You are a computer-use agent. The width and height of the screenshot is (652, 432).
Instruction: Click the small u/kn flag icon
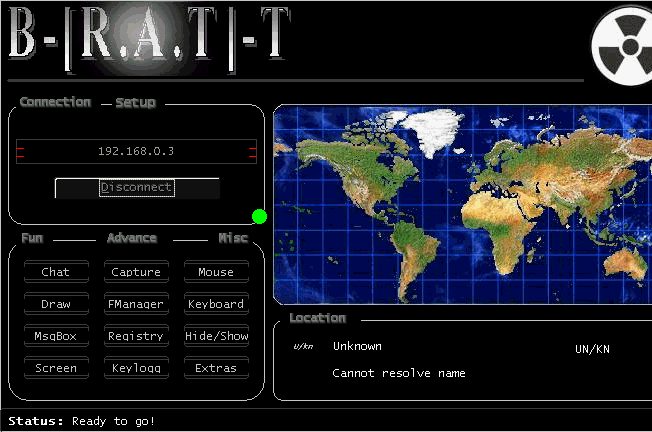303,347
